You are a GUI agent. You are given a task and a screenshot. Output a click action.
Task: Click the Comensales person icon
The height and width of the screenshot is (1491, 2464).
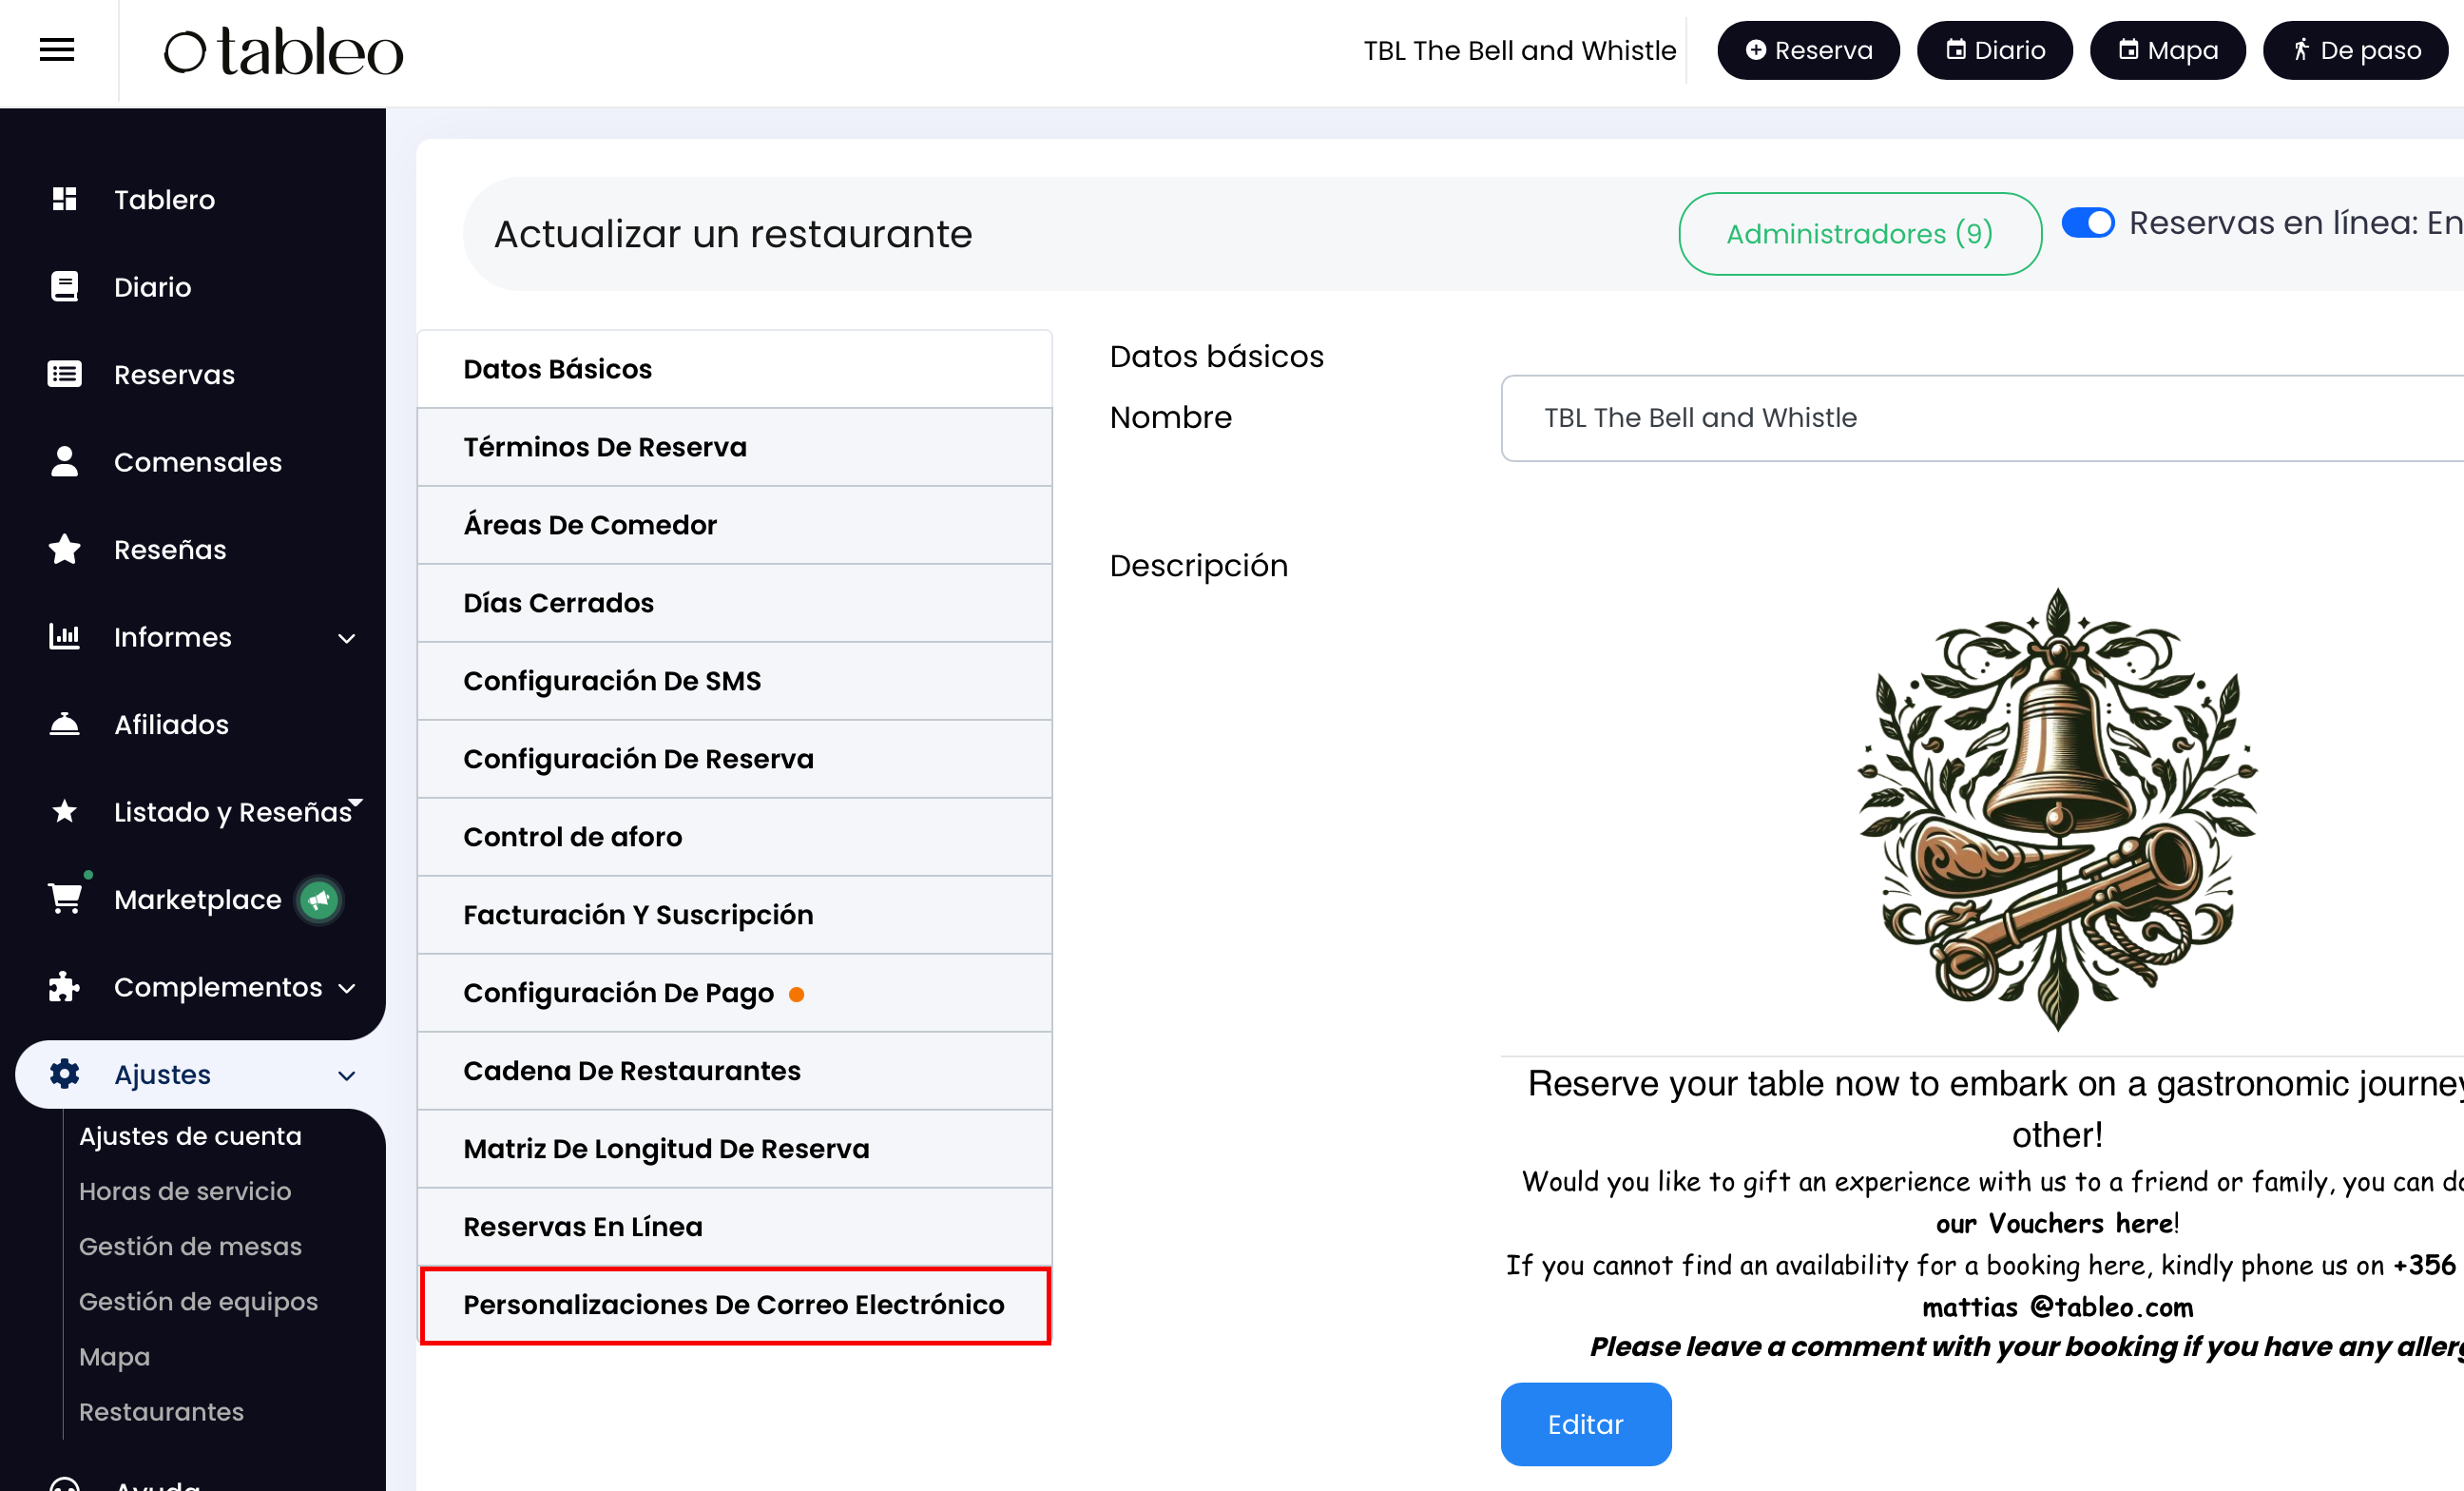[65, 462]
